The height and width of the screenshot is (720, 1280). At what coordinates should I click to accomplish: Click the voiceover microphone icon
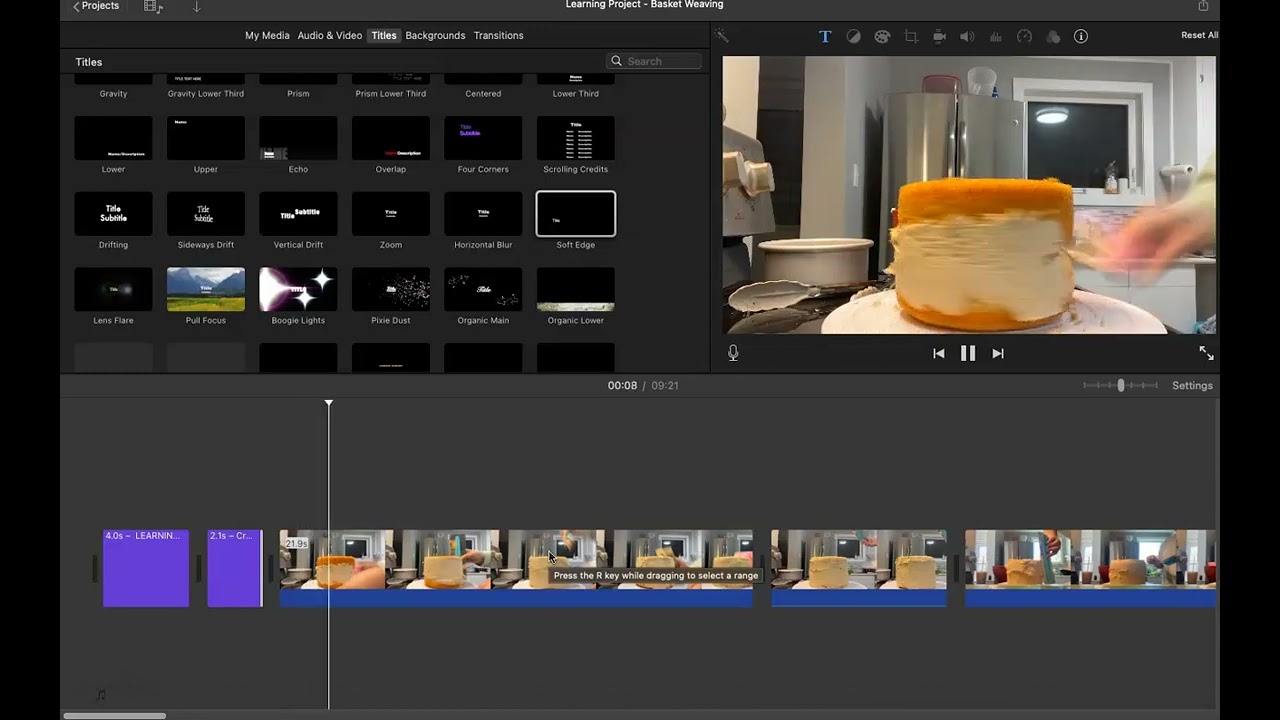[x=733, y=353]
